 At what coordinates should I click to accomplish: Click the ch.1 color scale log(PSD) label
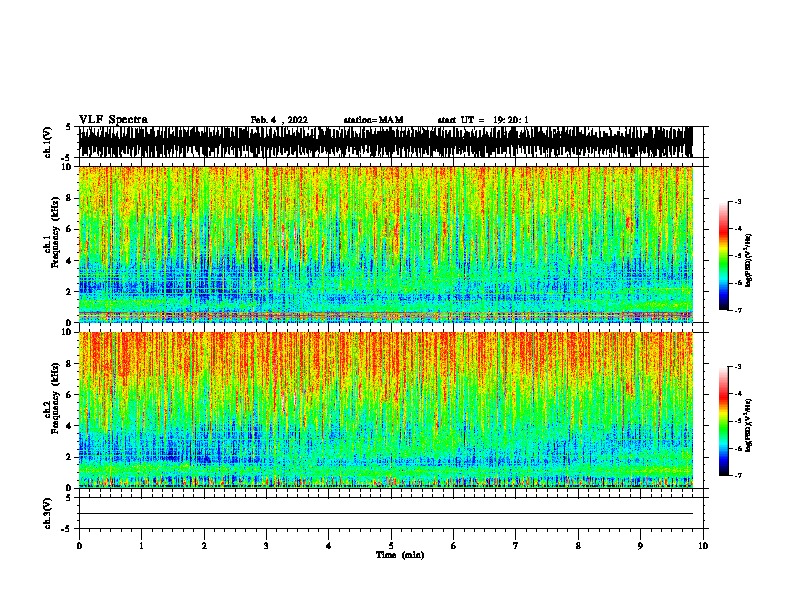tap(749, 260)
